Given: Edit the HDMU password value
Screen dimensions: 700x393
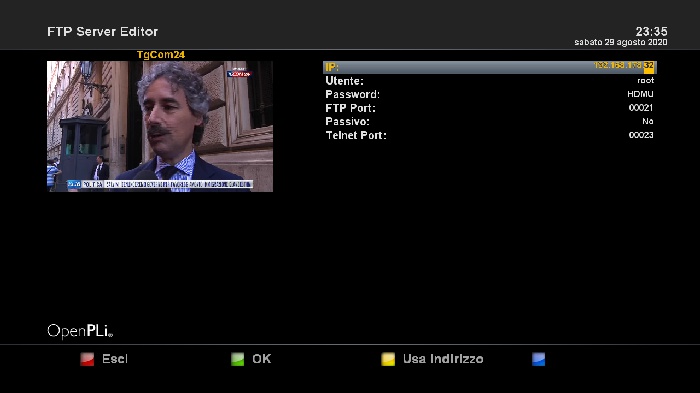Looking at the screenshot, I should [640, 94].
